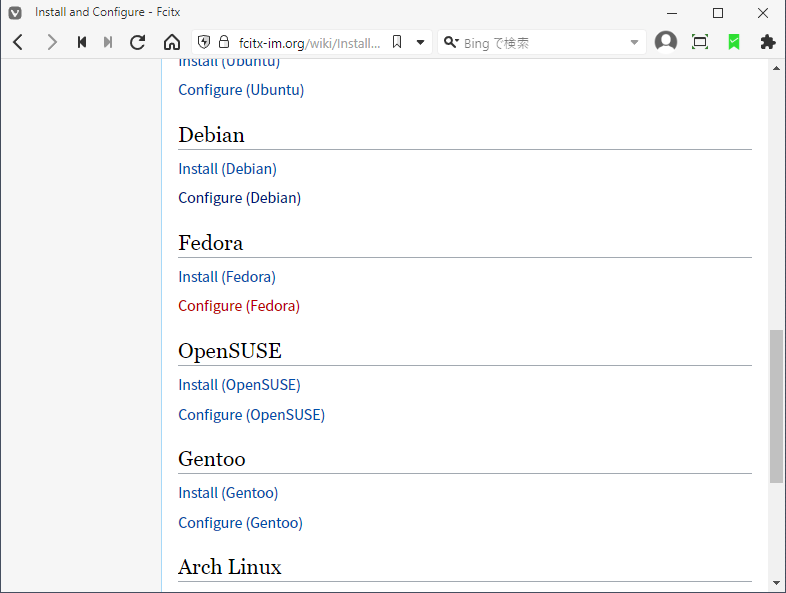Expand the search history dropdown arrow
Viewport: 786px width, 593px height.
634,42
